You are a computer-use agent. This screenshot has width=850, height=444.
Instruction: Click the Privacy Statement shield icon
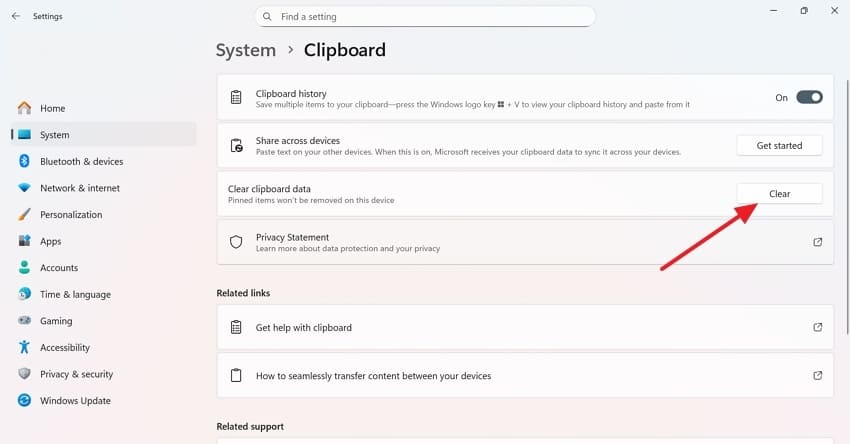236,242
